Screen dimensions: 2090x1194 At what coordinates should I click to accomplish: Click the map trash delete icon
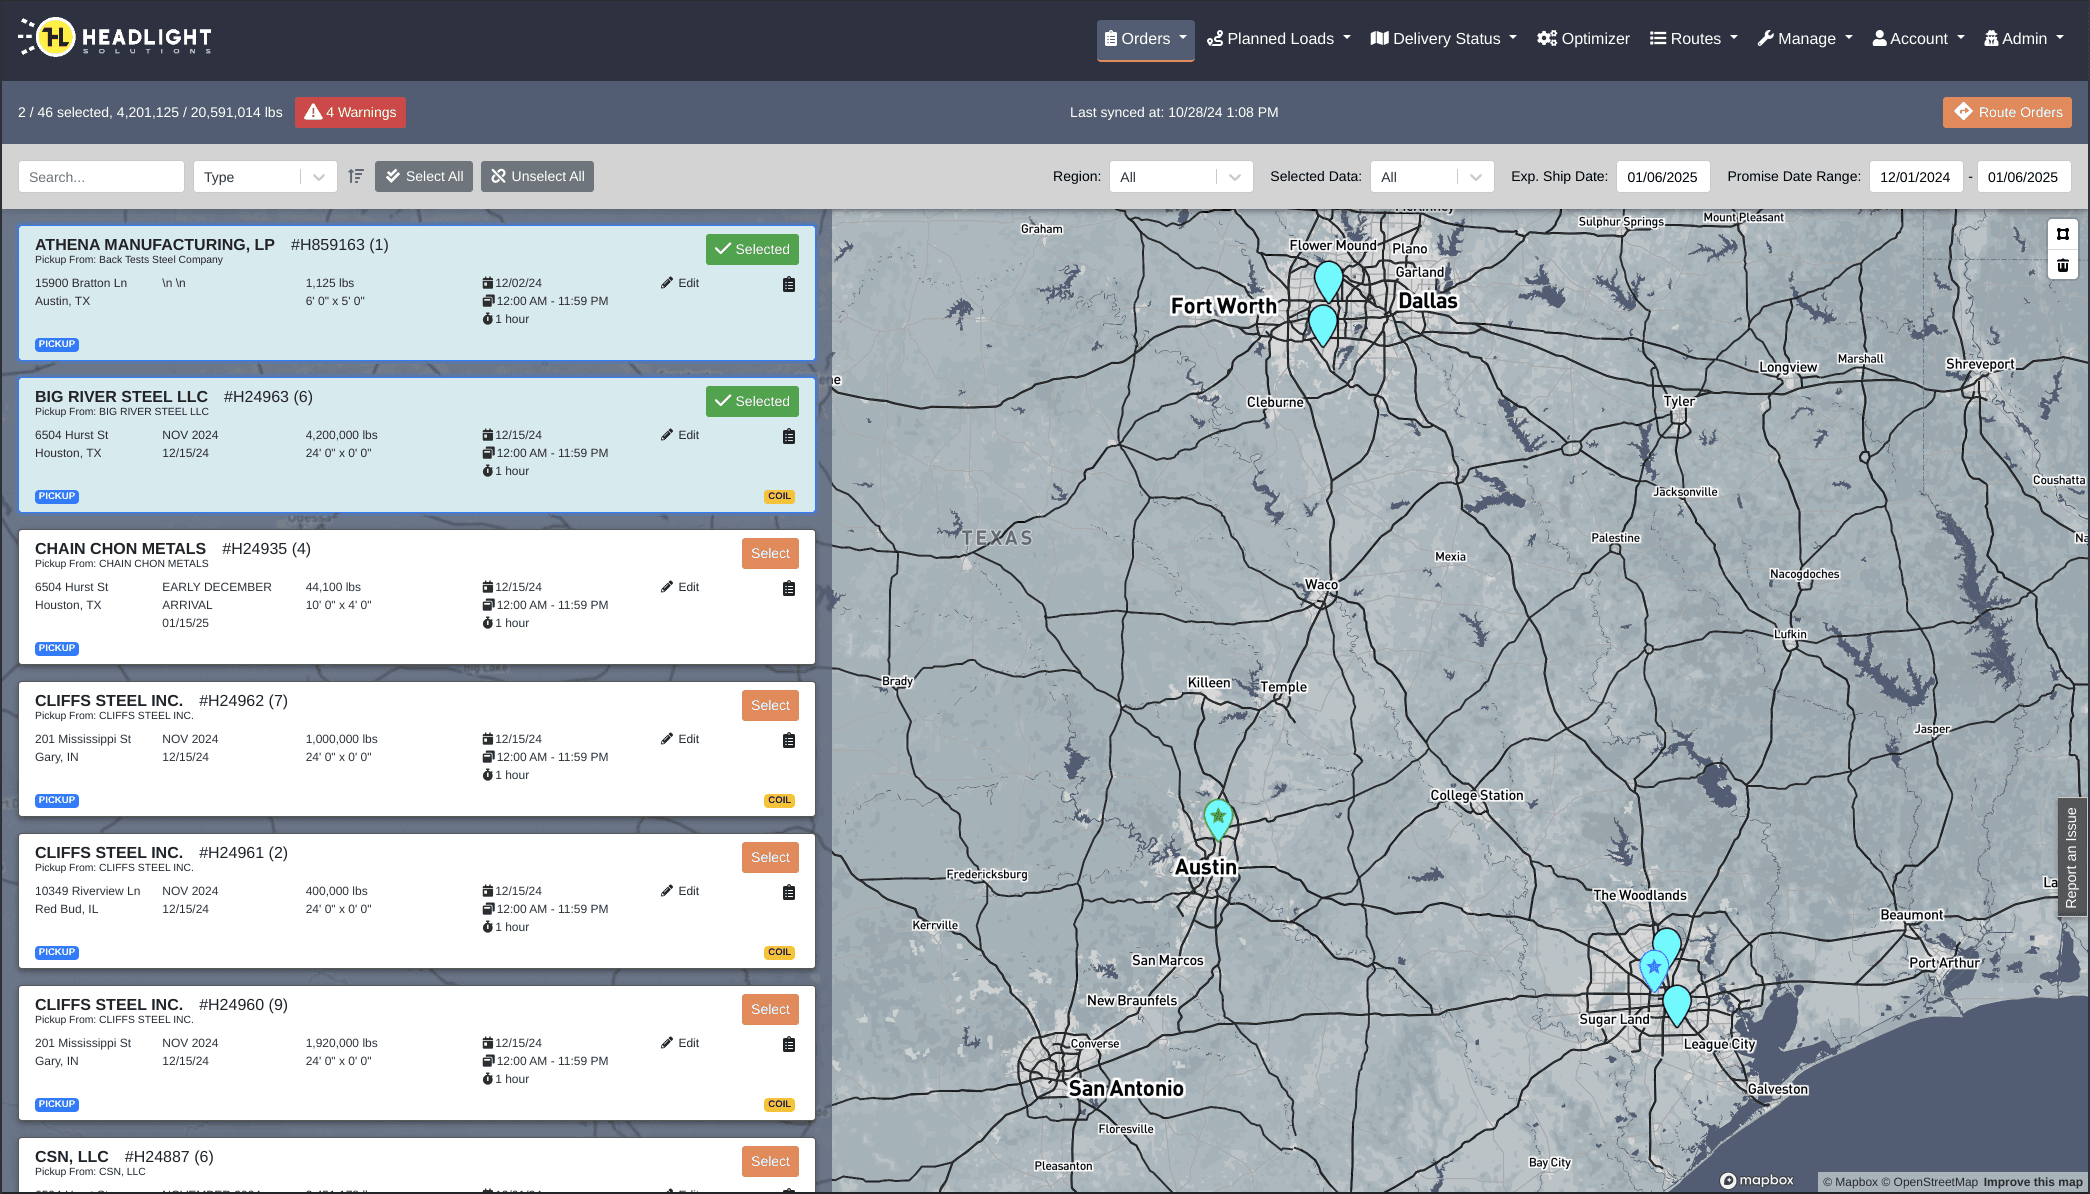pos(2062,265)
